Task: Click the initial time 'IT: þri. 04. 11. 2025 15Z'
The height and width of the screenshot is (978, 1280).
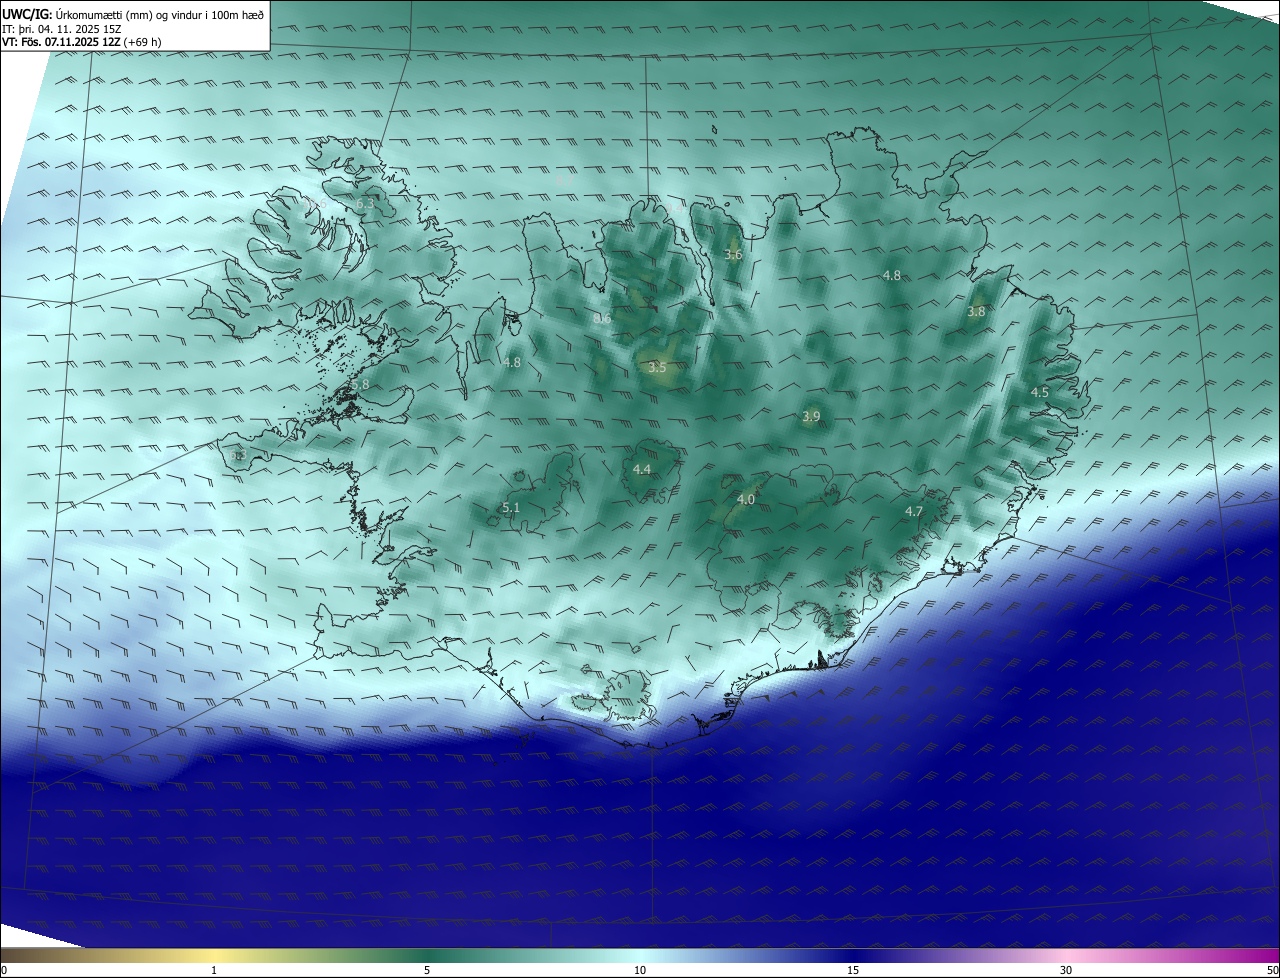Action: click(x=61, y=28)
